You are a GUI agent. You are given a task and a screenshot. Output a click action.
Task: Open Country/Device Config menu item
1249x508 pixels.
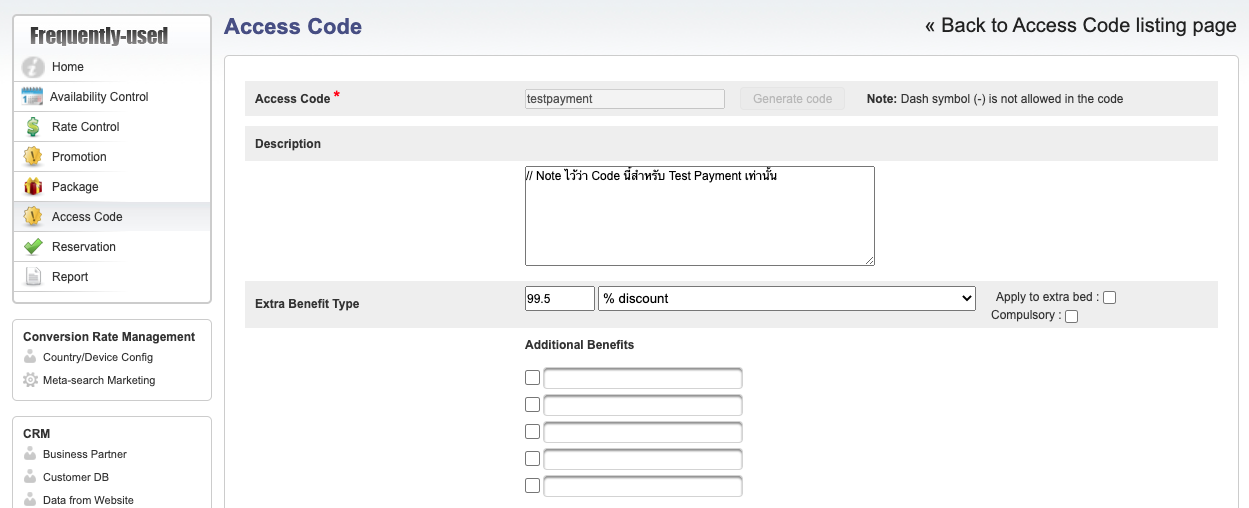97,357
